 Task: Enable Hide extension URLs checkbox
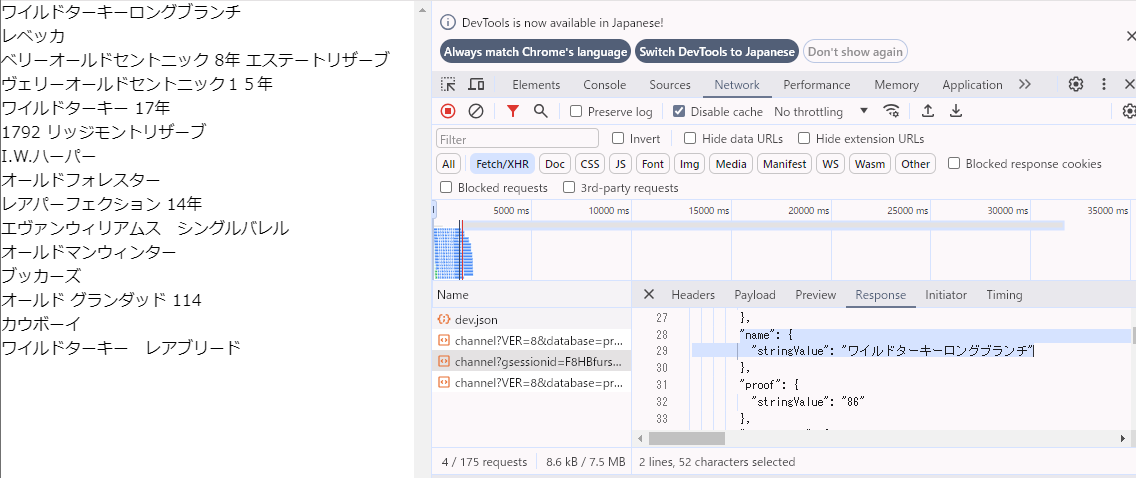click(x=803, y=138)
